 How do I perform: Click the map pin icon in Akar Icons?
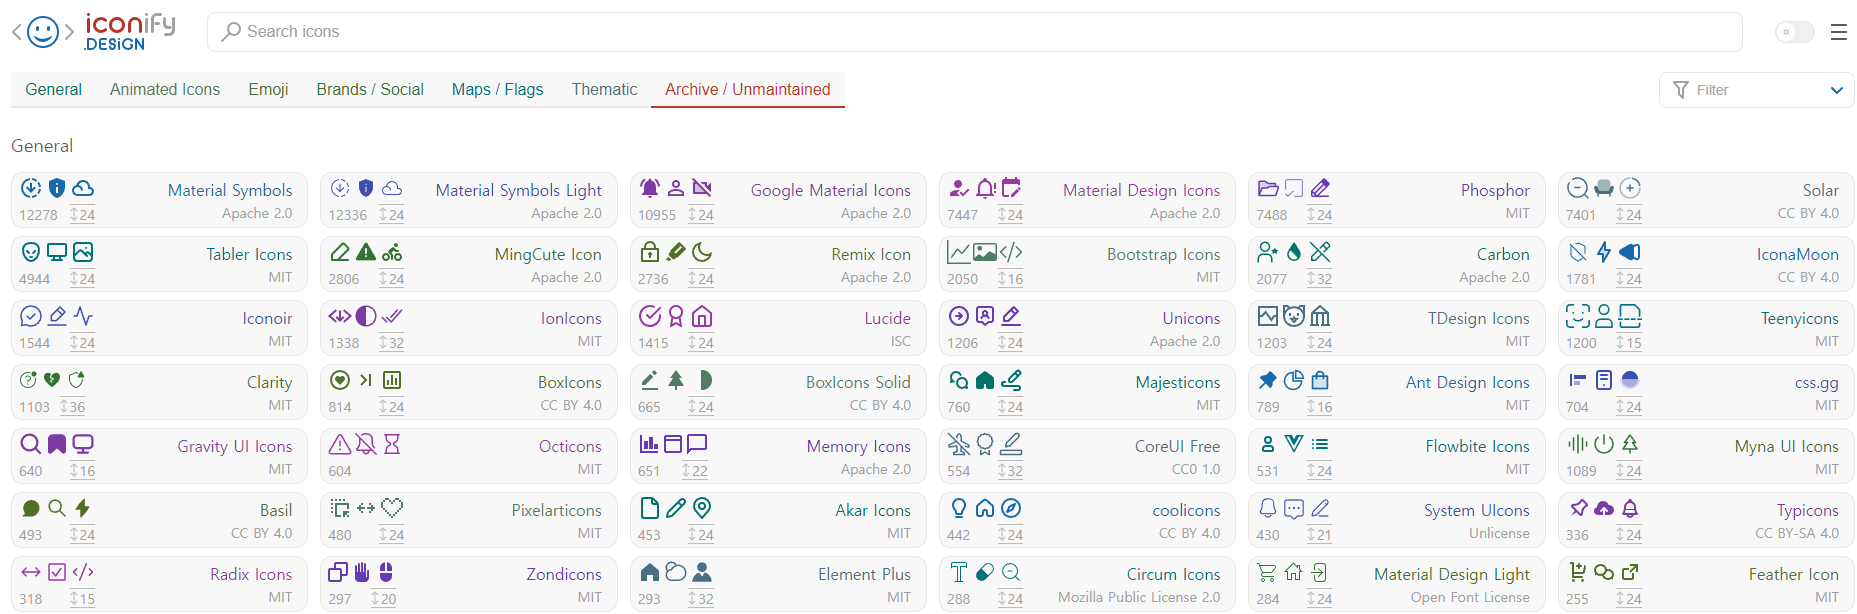[x=702, y=508]
